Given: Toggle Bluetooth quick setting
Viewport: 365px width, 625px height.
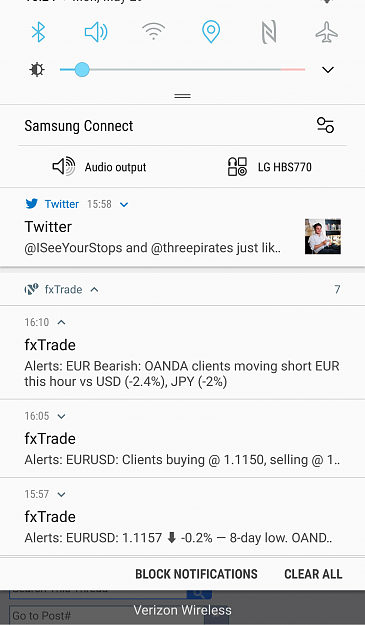Looking at the screenshot, I should (x=38, y=32).
